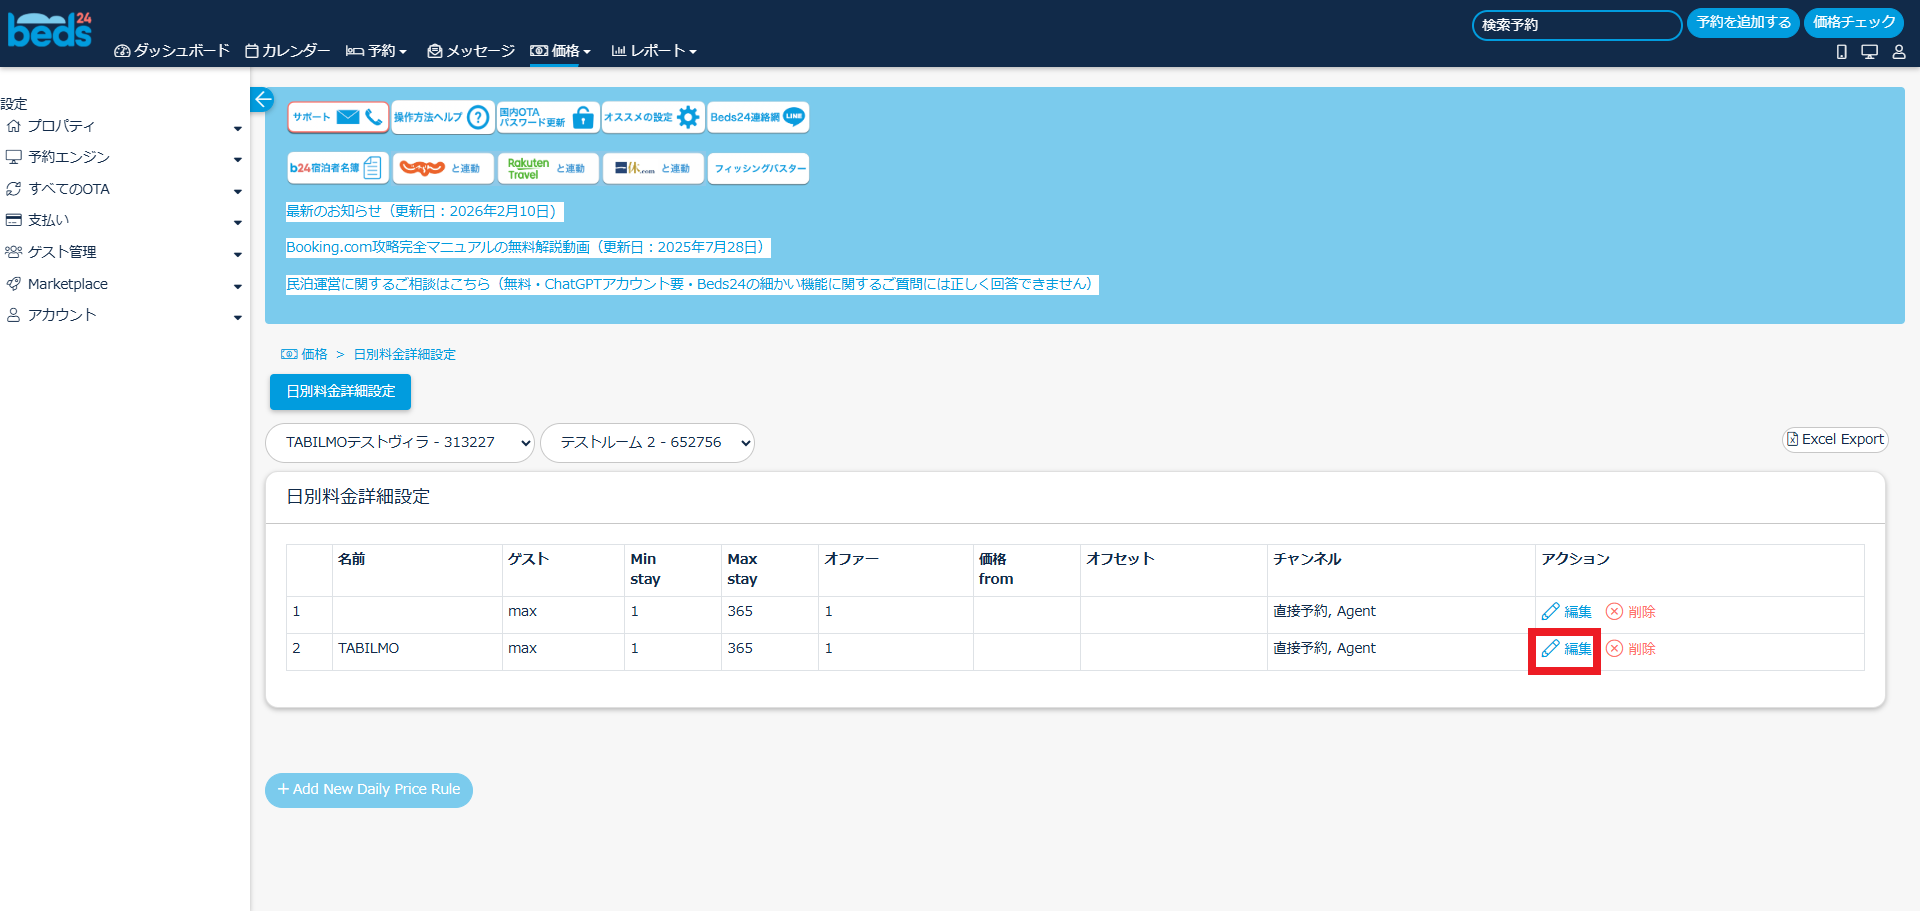The height and width of the screenshot is (911, 1920).
Task: Edit the first daily price rule
Action: pos(1566,612)
